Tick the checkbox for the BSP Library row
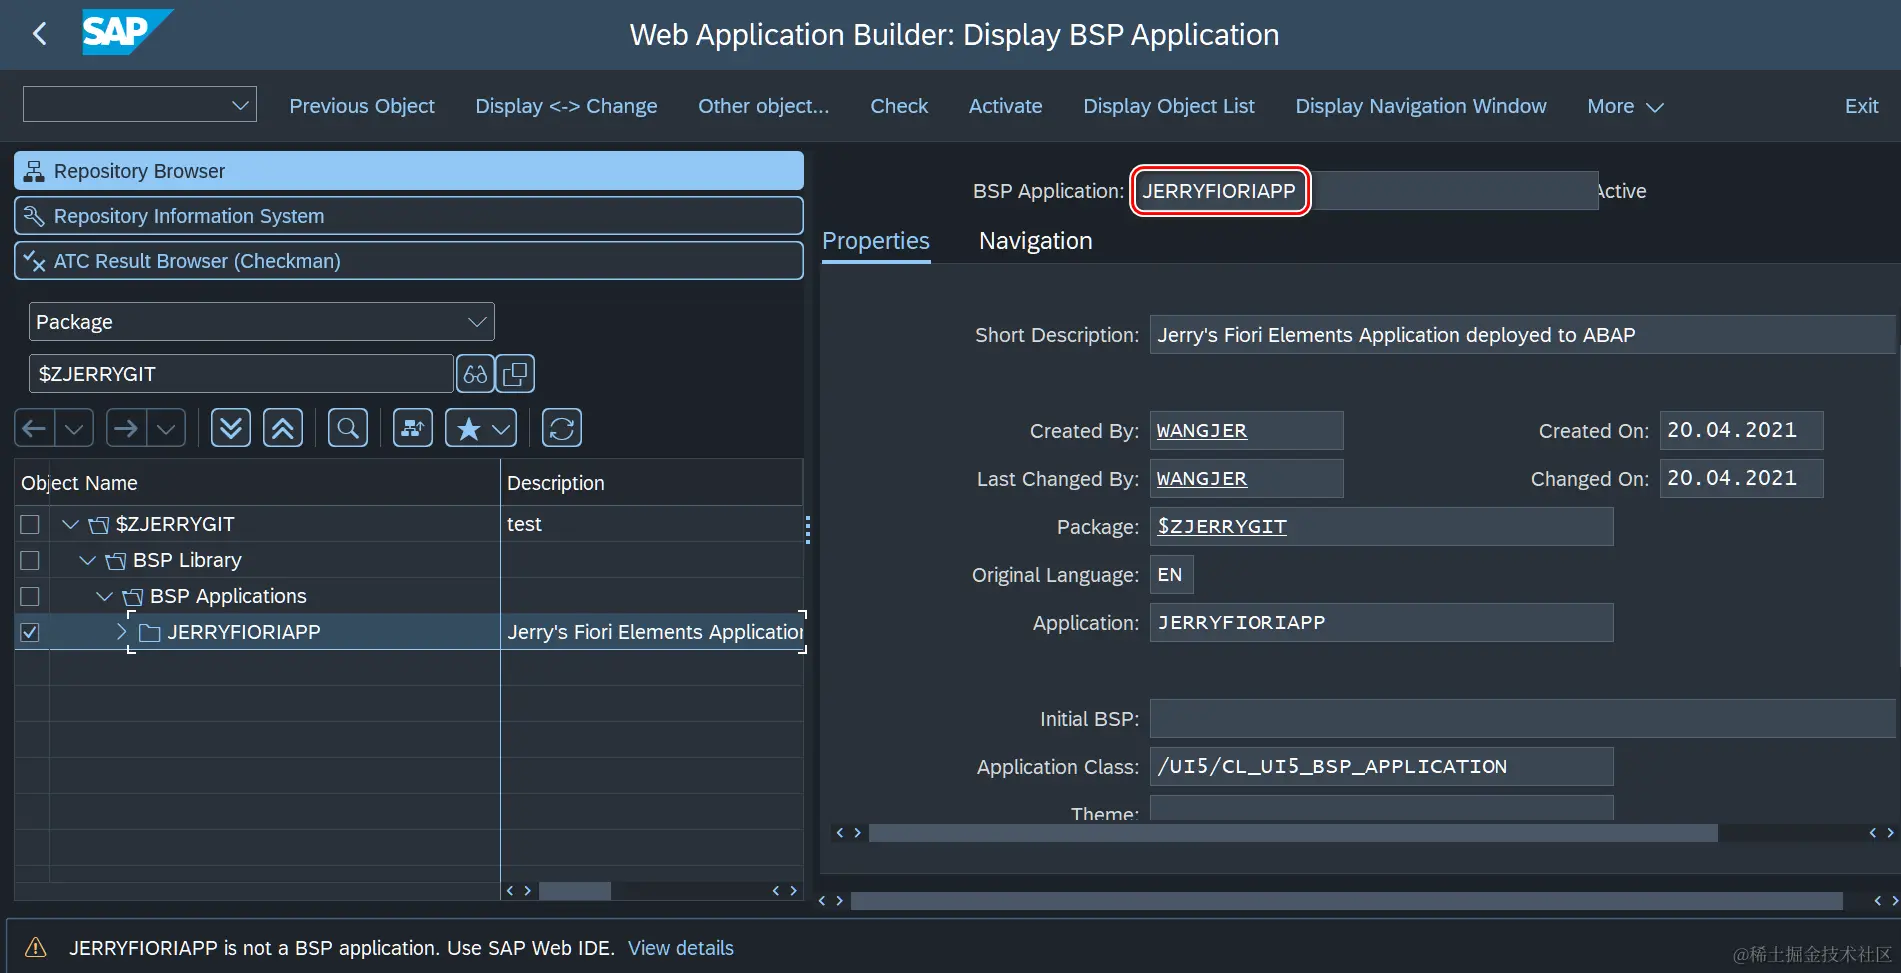Image resolution: width=1901 pixels, height=973 pixels. [30, 560]
